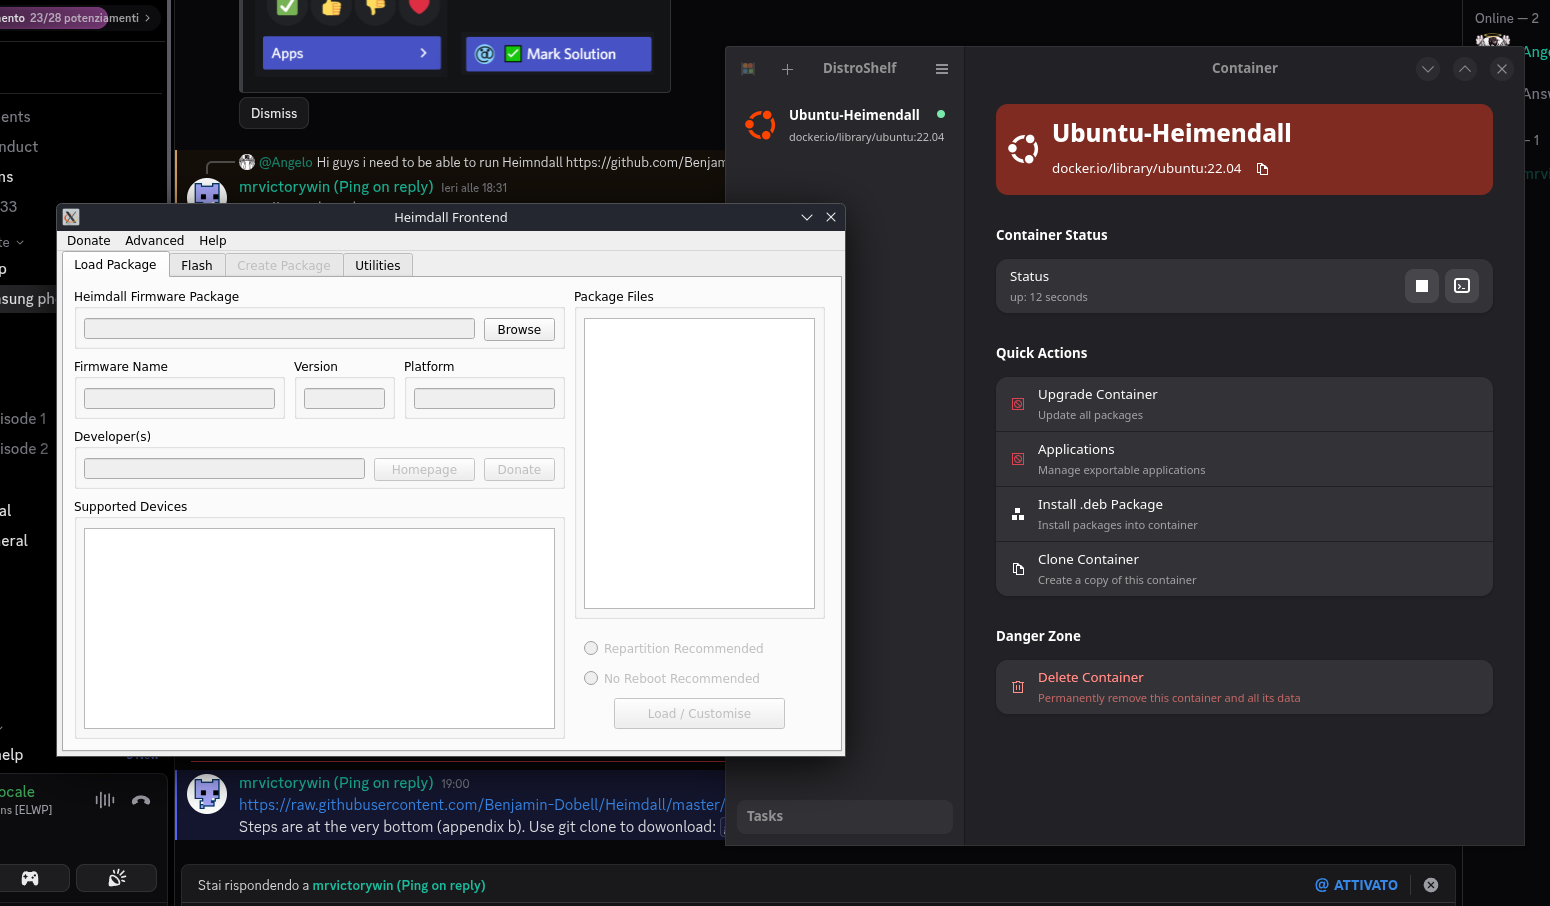Toggle the @ ATTIVATO mention ping
This screenshot has height=906, width=1550.
click(x=1356, y=885)
